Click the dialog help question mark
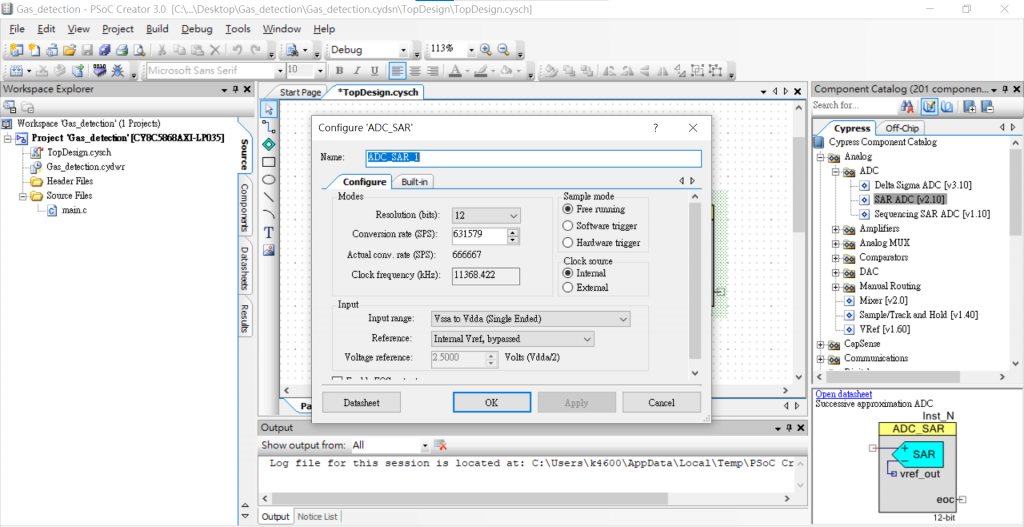The image size is (1024, 527). [656, 128]
